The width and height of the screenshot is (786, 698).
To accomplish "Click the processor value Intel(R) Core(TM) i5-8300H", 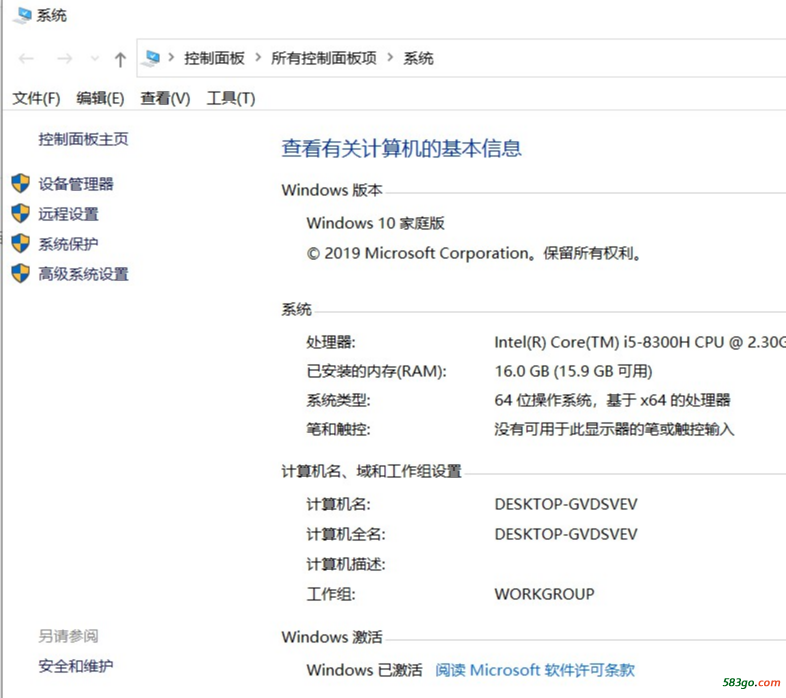I will (640, 342).
